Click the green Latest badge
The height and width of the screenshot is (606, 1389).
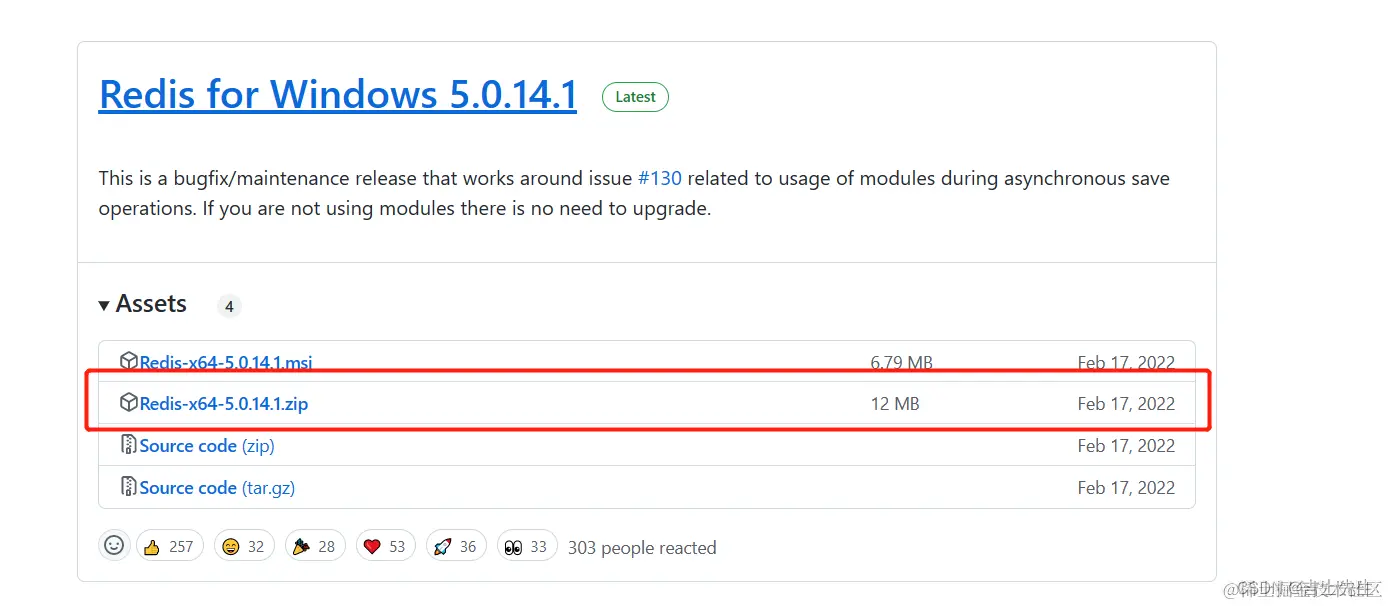point(635,97)
